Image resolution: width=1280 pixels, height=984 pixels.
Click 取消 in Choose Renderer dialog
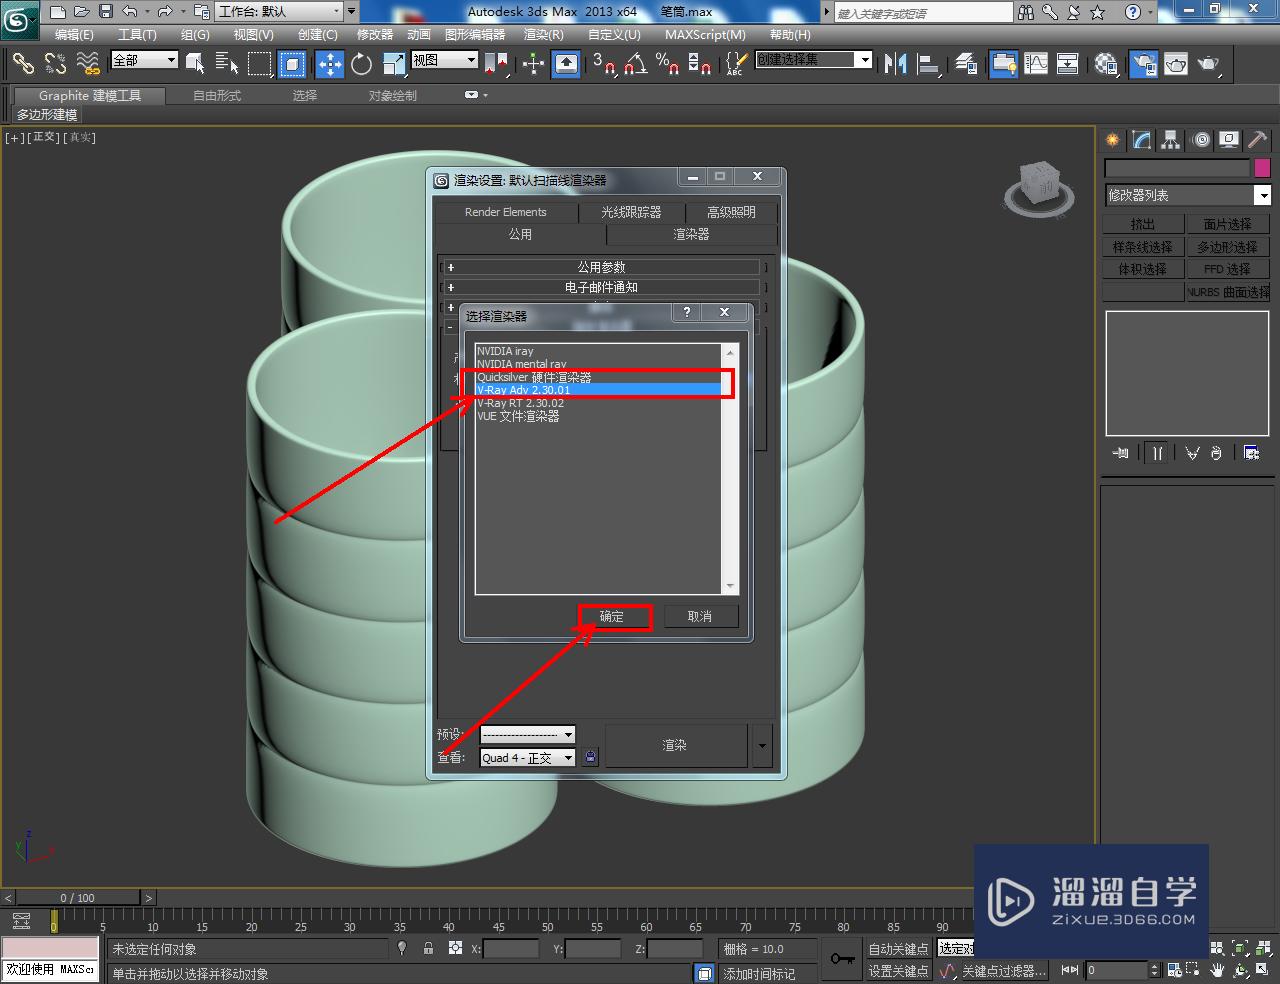click(699, 616)
